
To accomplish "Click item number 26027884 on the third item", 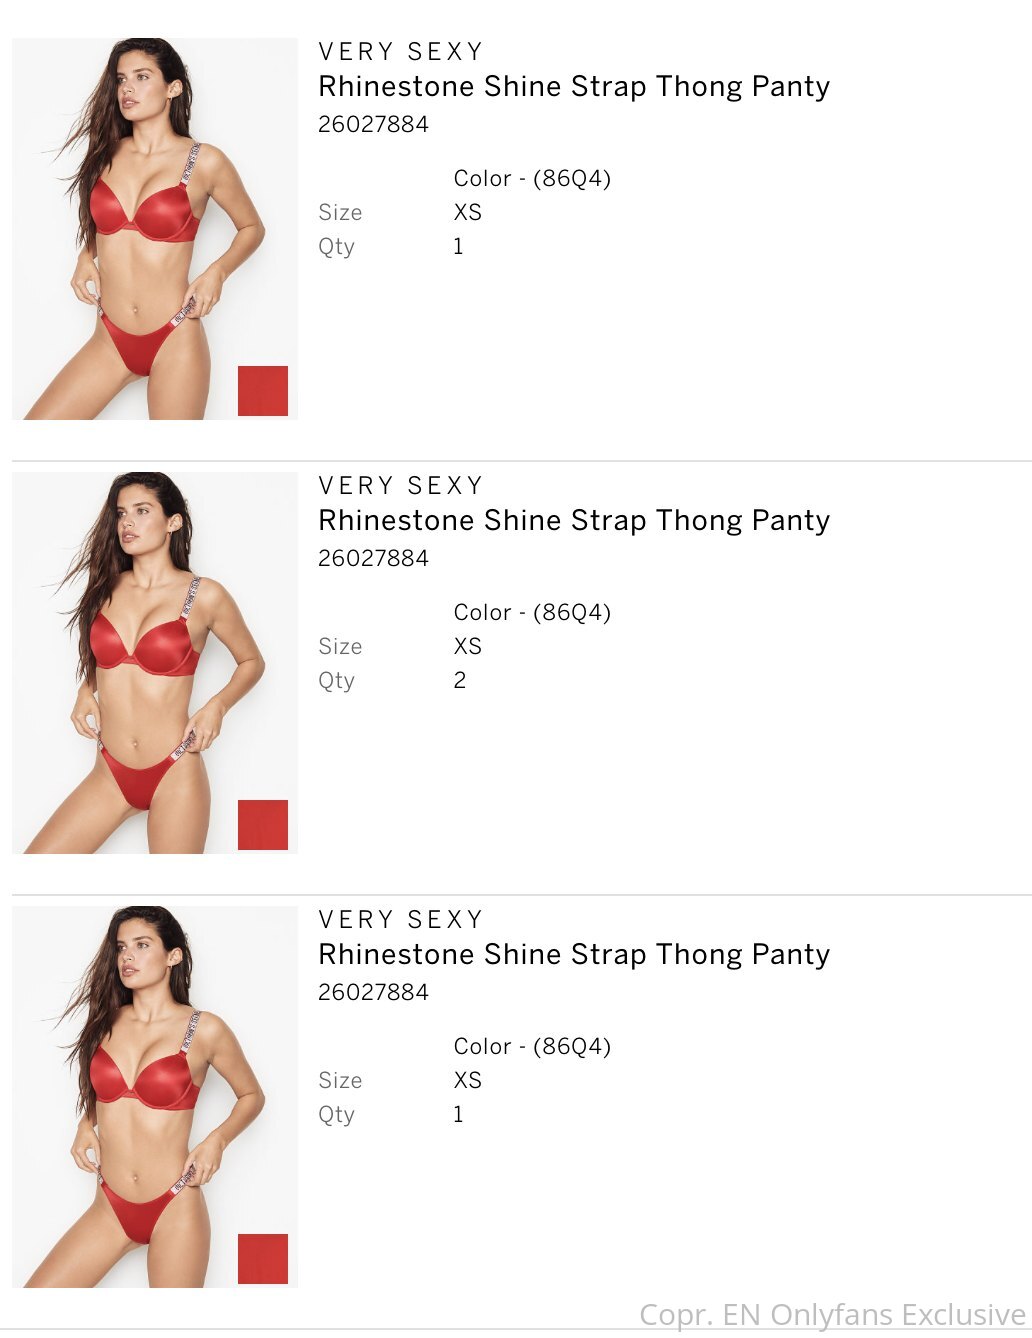I will (x=373, y=992).
